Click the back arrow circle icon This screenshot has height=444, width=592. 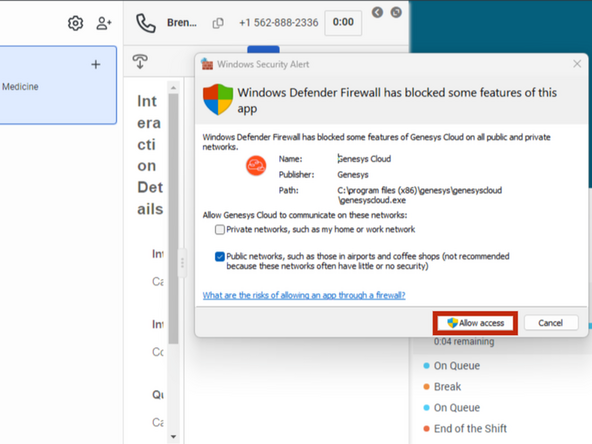pyautogui.click(x=377, y=12)
